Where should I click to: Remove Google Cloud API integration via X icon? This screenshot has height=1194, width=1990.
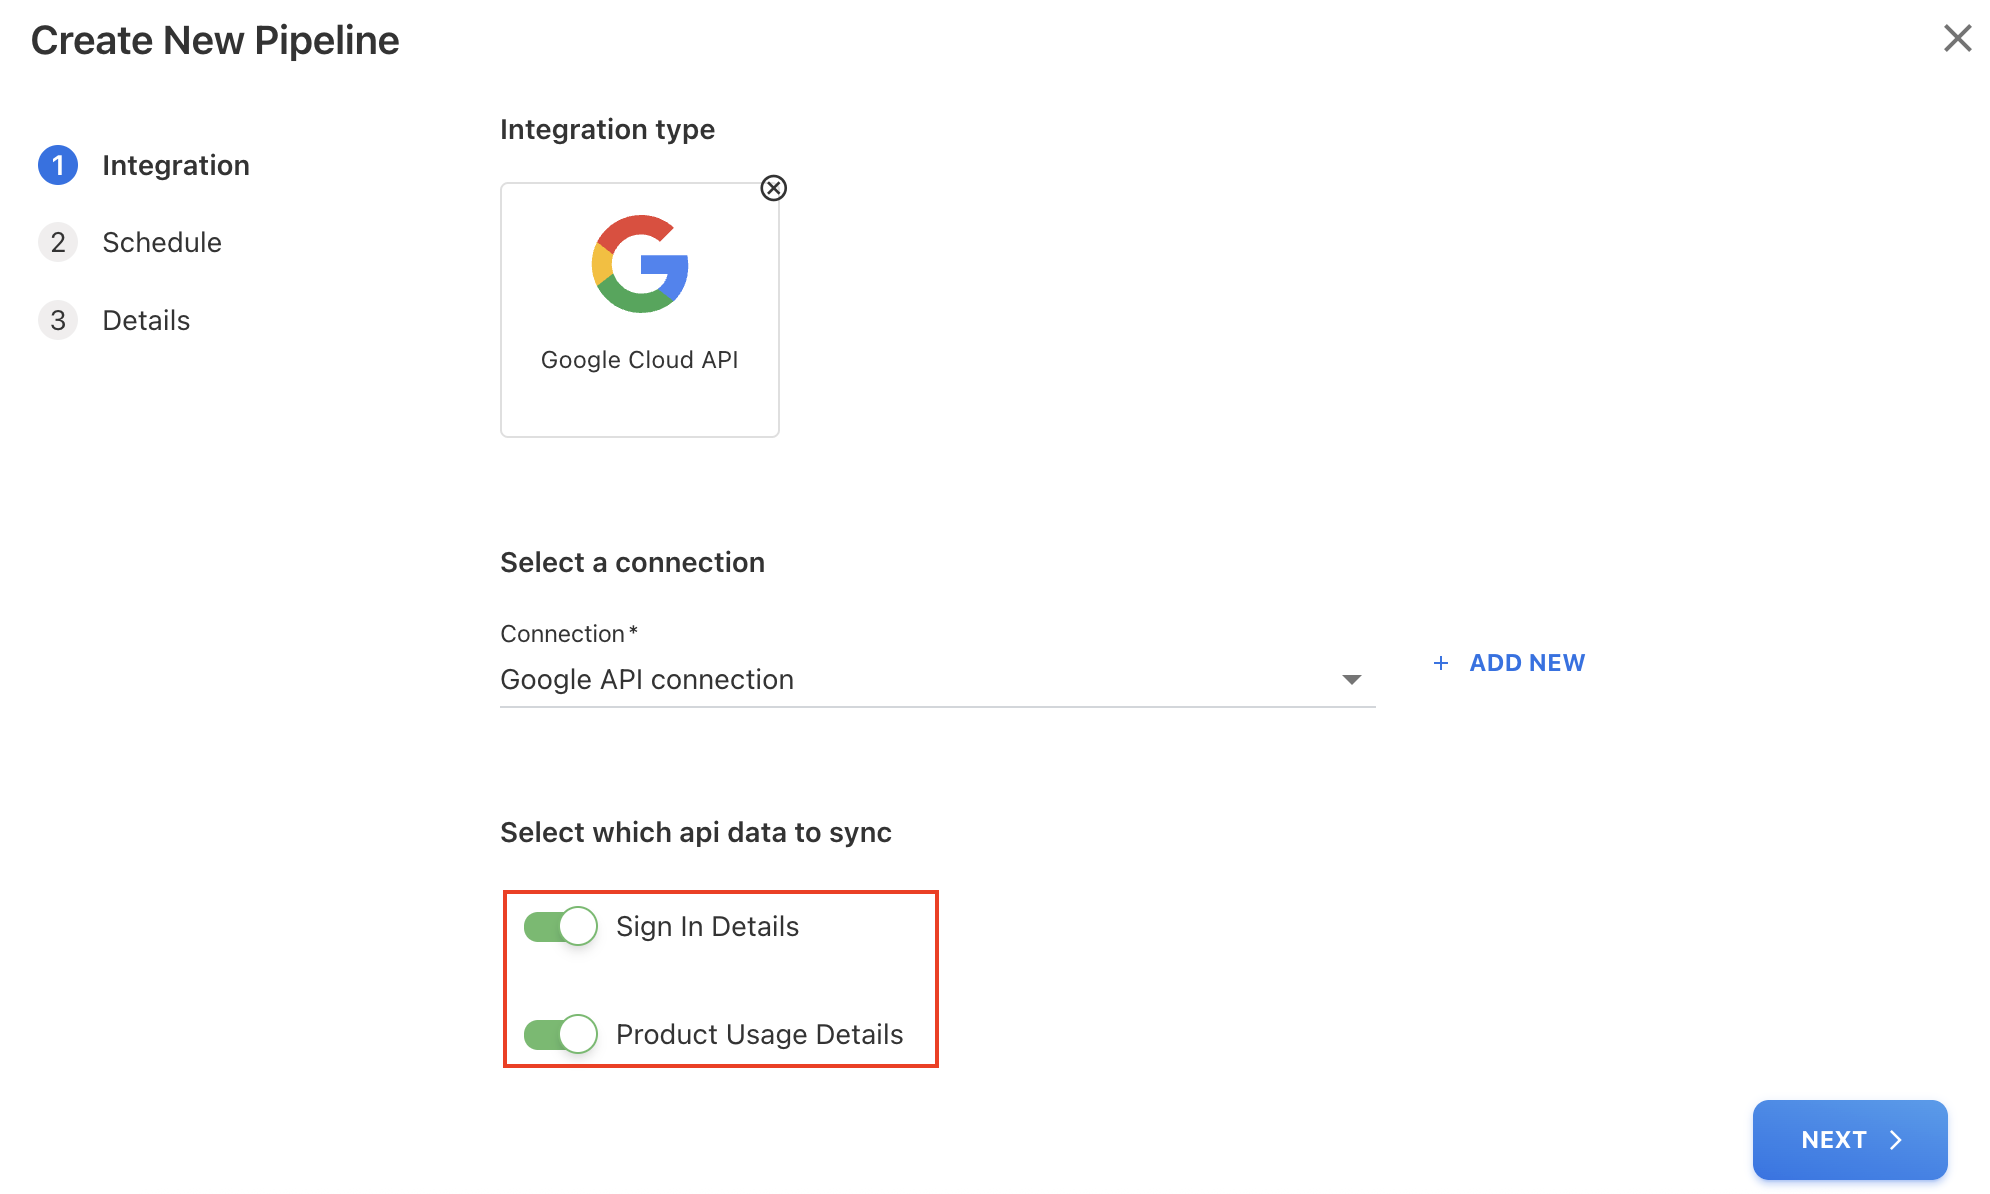coord(773,188)
